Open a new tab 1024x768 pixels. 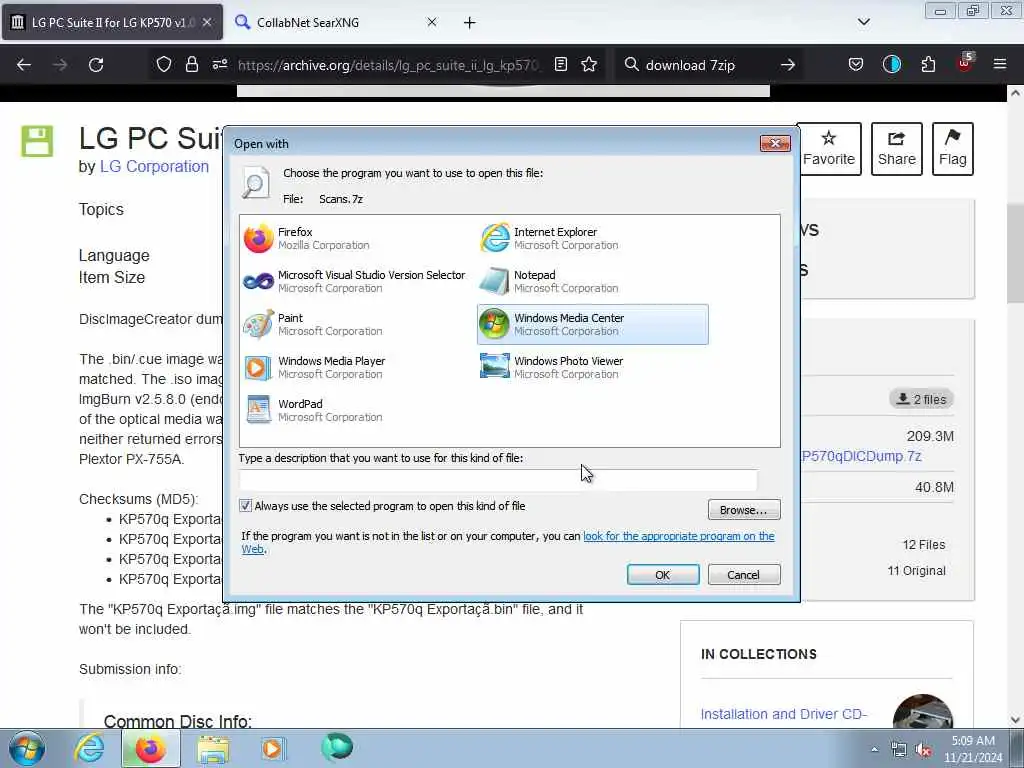(x=470, y=23)
